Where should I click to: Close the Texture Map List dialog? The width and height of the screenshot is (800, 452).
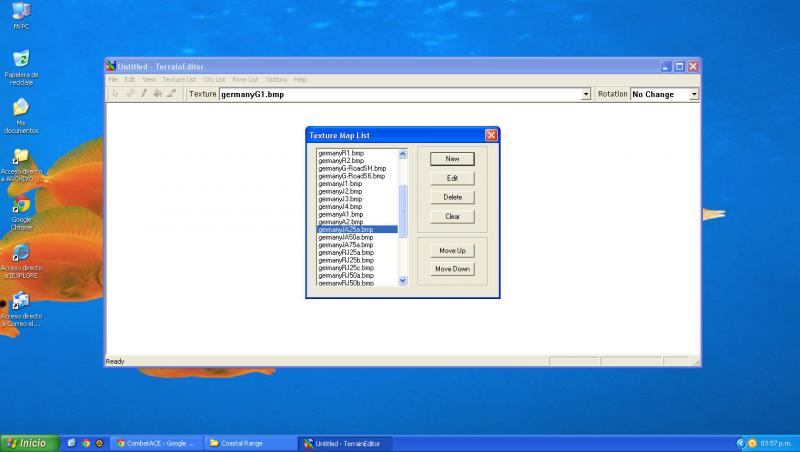pos(491,135)
